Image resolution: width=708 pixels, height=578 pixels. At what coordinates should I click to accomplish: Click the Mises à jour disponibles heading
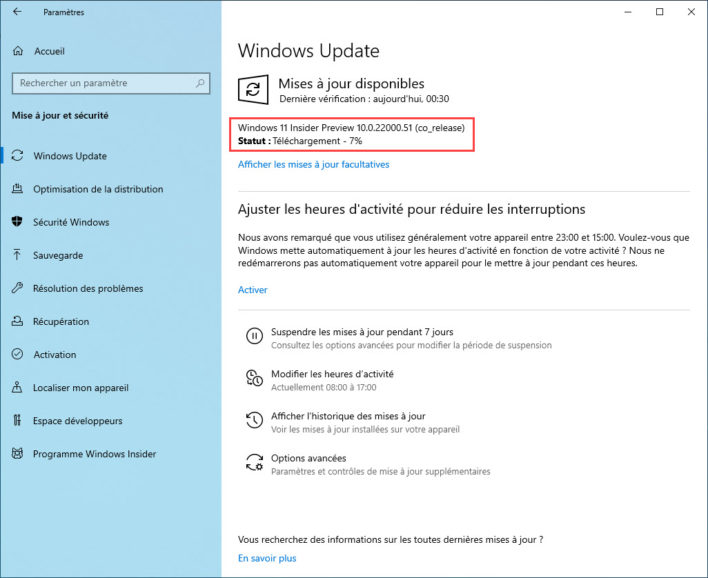(351, 84)
